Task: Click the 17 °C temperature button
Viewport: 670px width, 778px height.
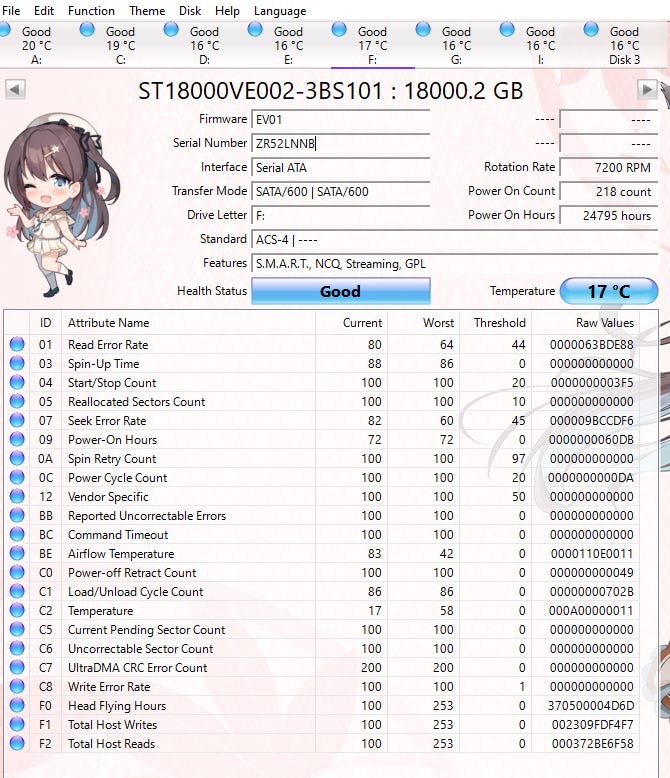Action: click(x=609, y=291)
